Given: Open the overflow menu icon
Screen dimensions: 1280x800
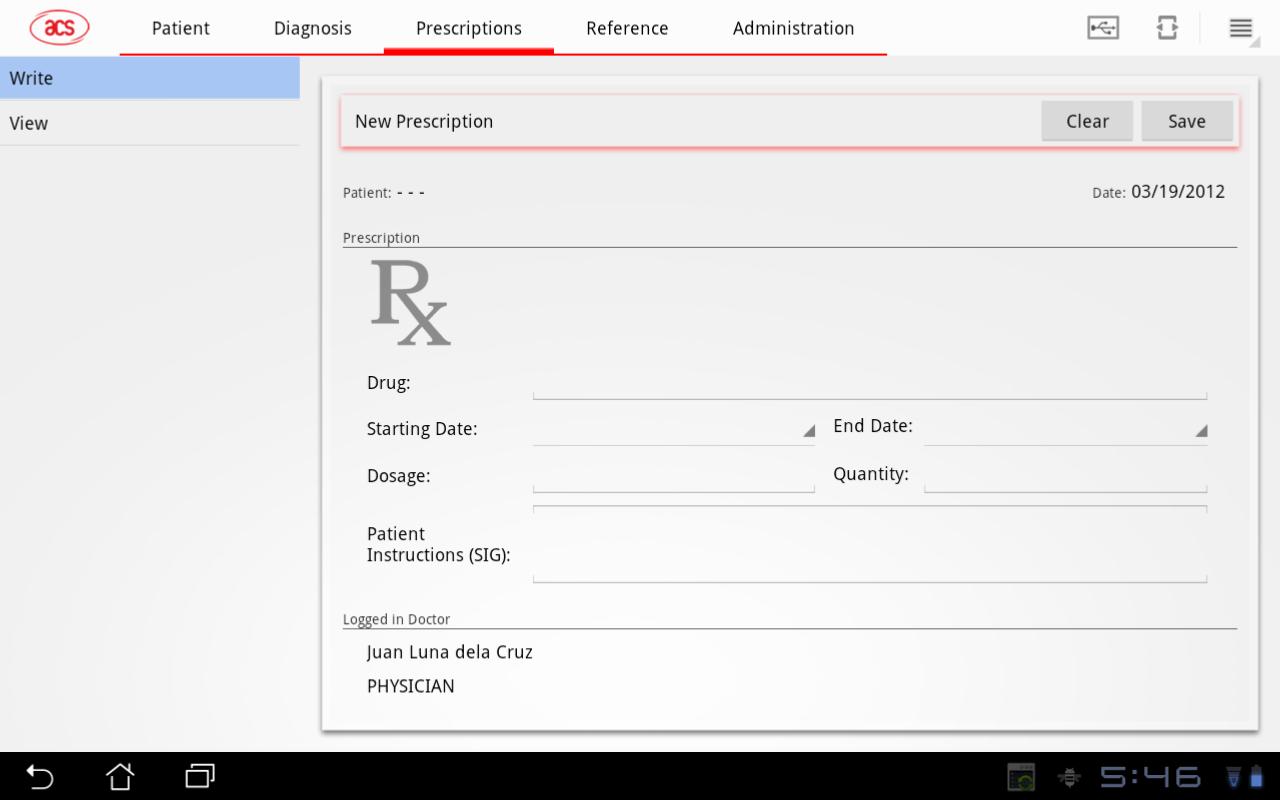Looking at the screenshot, I should [1241, 29].
